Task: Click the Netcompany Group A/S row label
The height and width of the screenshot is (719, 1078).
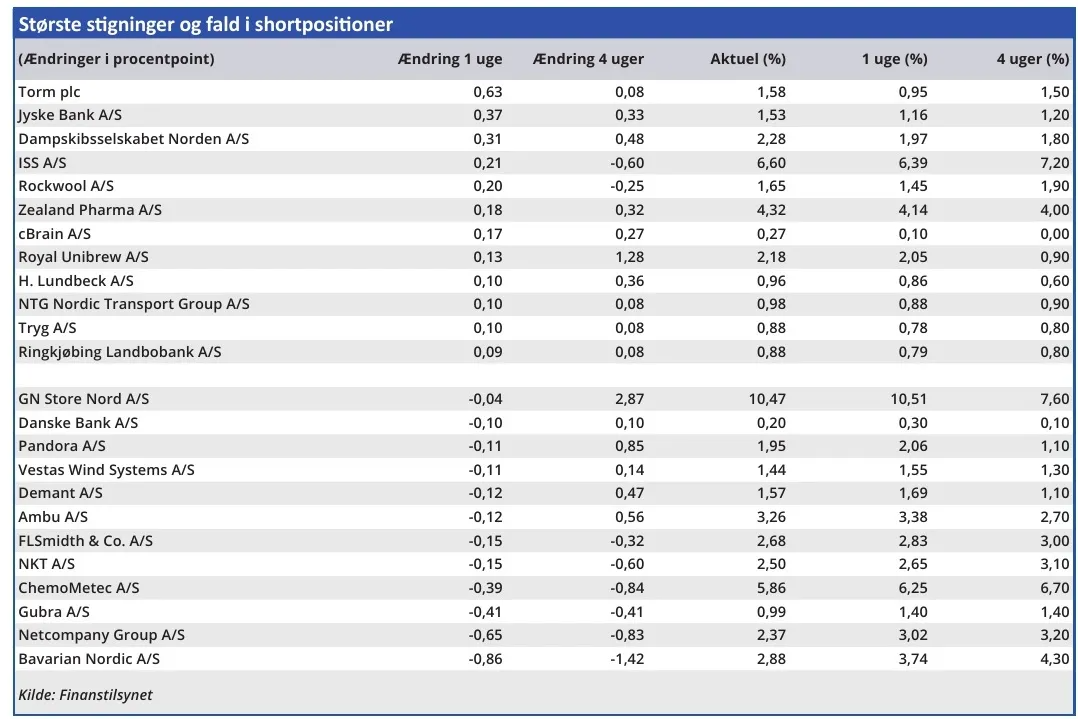Action: click(x=101, y=635)
